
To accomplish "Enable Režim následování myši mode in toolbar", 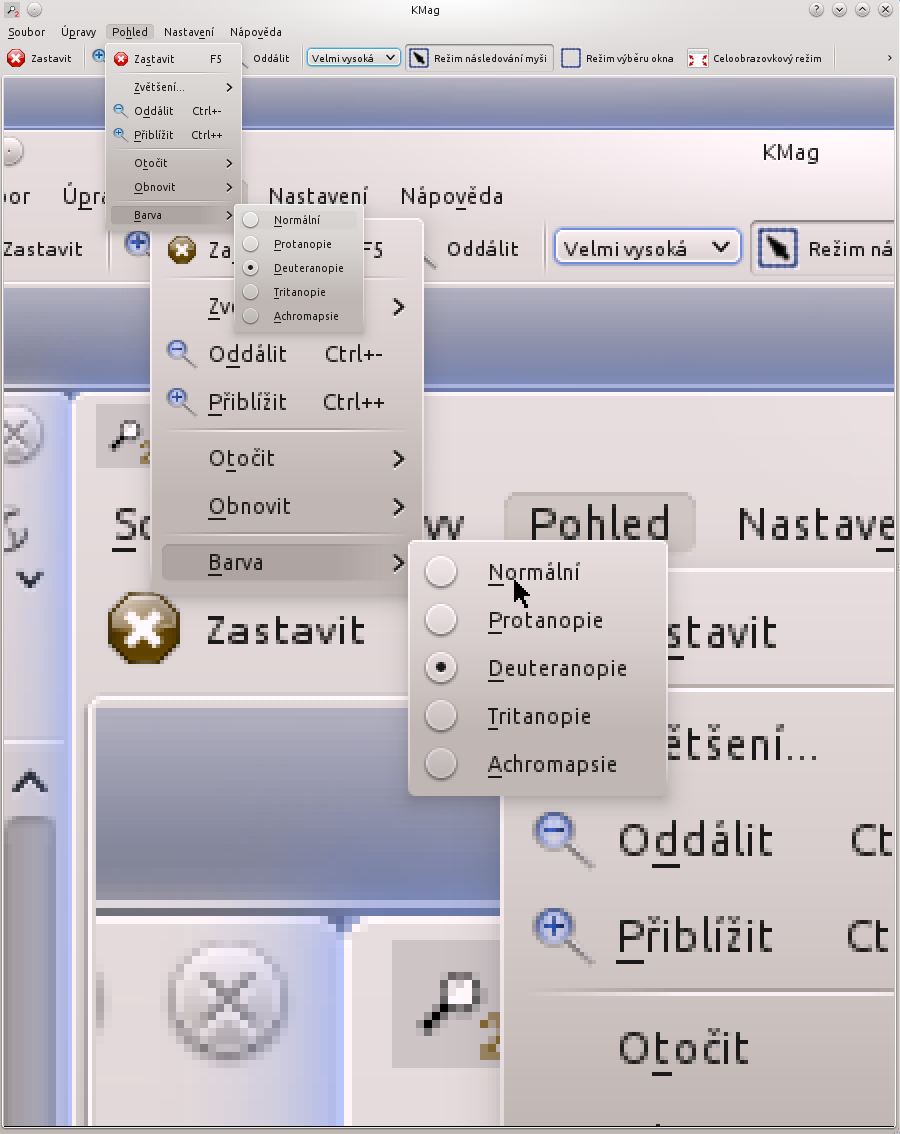I will (x=480, y=59).
